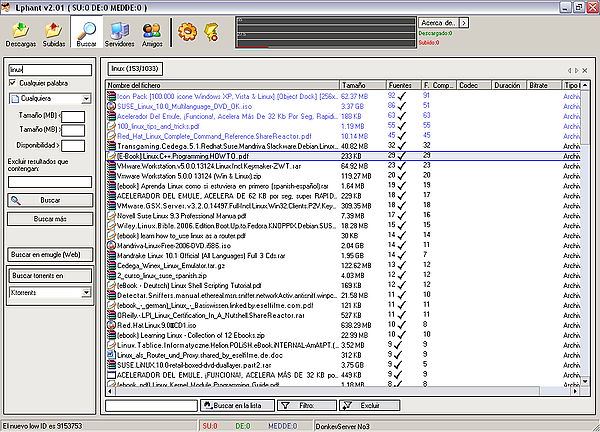Focus the Disponibilidad input field

coord(73,145)
